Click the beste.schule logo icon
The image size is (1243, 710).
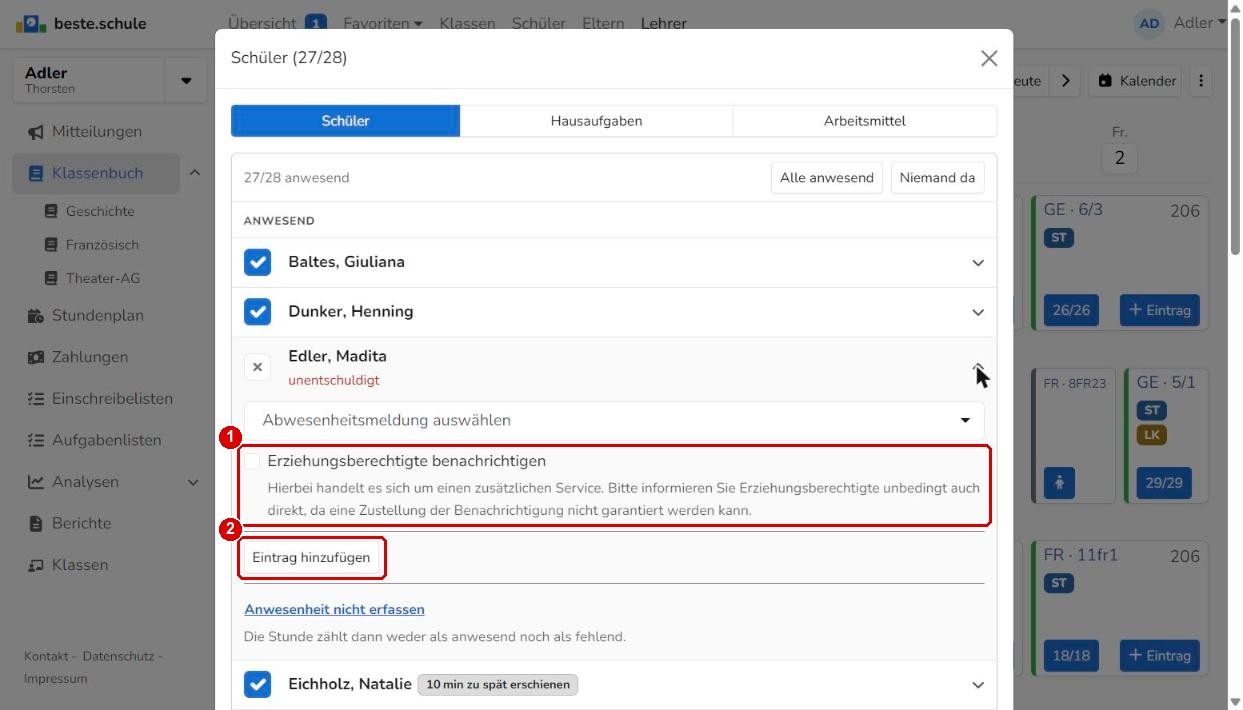click(x=31, y=23)
